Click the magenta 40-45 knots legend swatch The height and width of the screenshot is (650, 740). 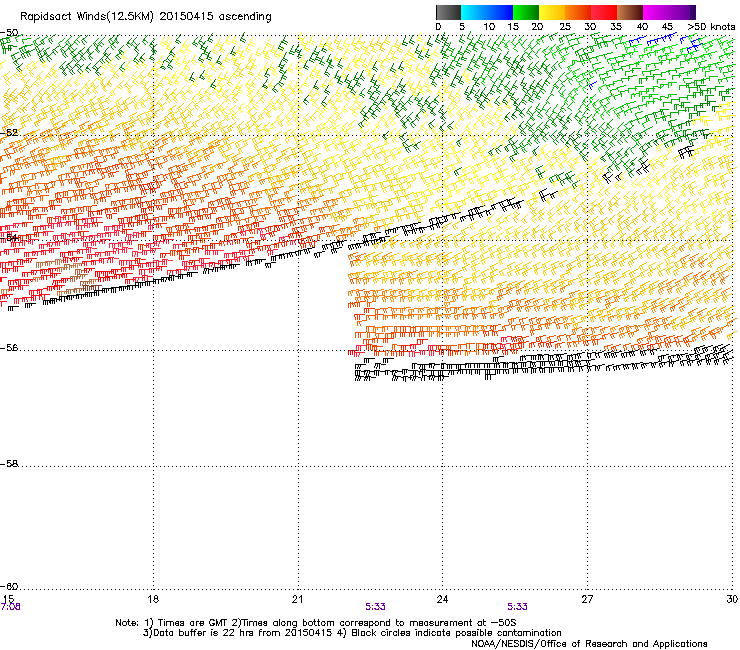[x=656, y=12]
